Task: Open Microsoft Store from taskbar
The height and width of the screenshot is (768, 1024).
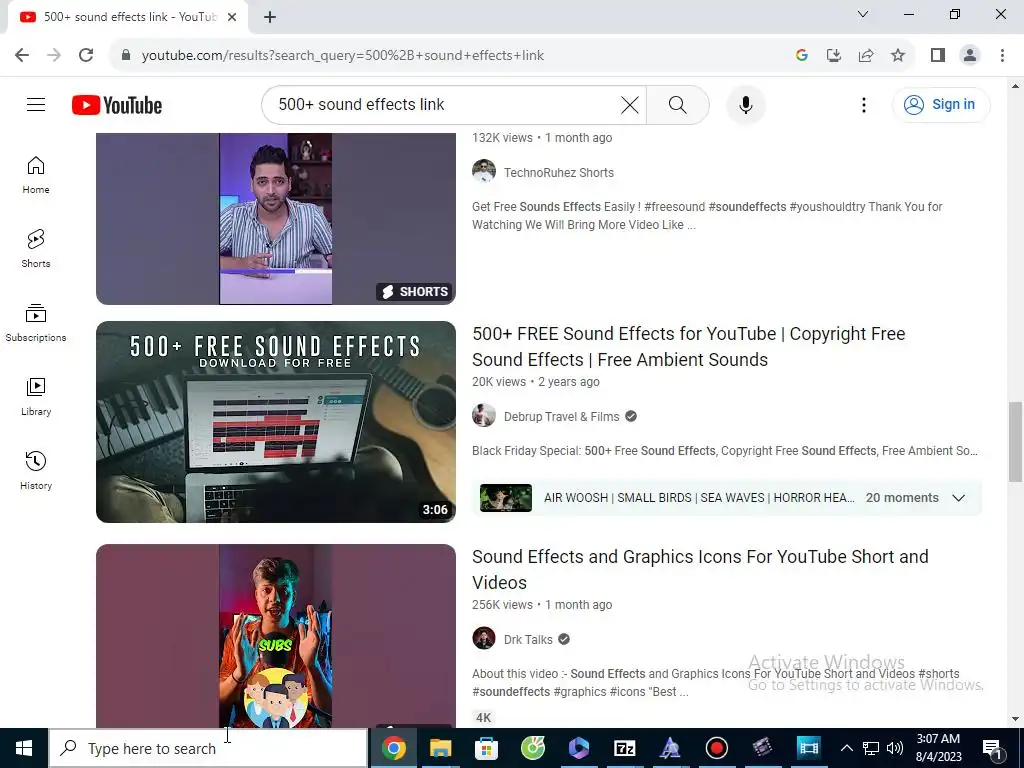Action: pyautogui.click(x=486, y=748)
